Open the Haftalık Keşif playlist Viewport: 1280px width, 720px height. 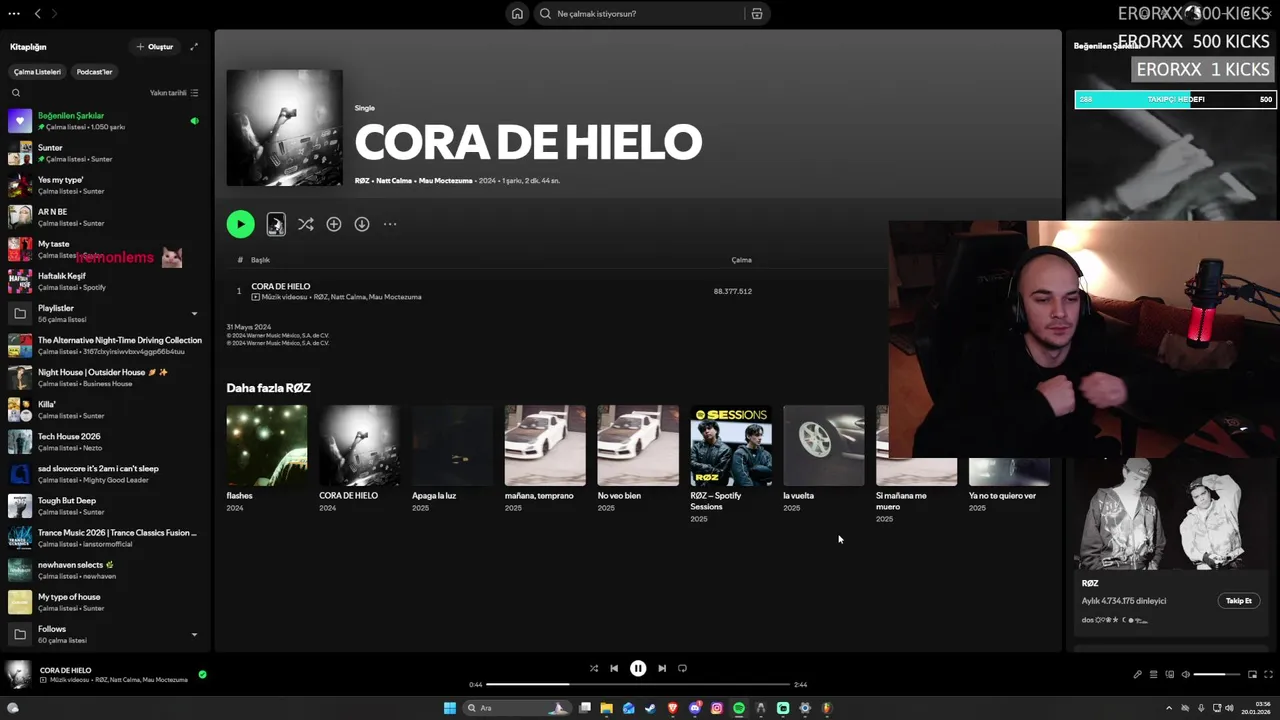pos(105,281)
